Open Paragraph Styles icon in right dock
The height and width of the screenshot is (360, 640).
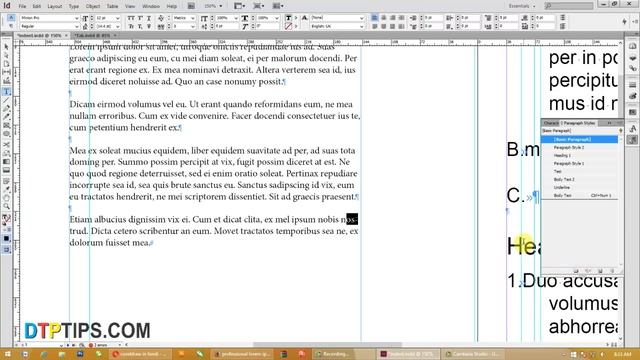pos(633,140)
